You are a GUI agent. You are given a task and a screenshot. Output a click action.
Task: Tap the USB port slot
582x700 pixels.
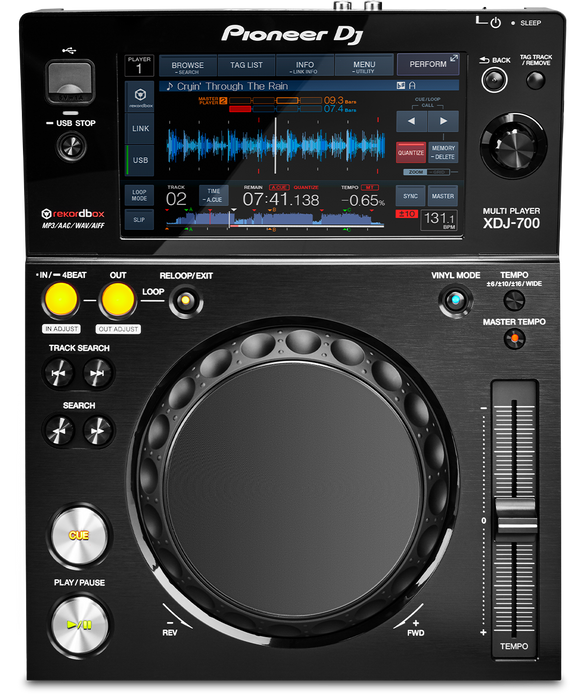click(70, 81)
